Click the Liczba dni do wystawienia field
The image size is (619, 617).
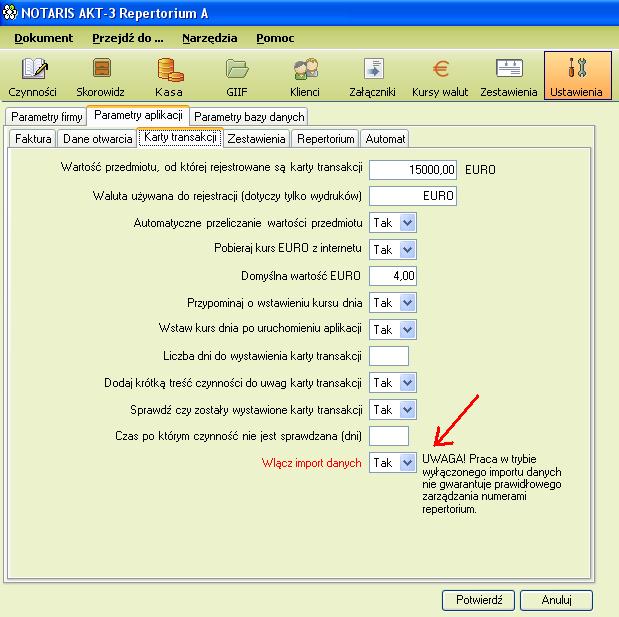tap(389, 356)
